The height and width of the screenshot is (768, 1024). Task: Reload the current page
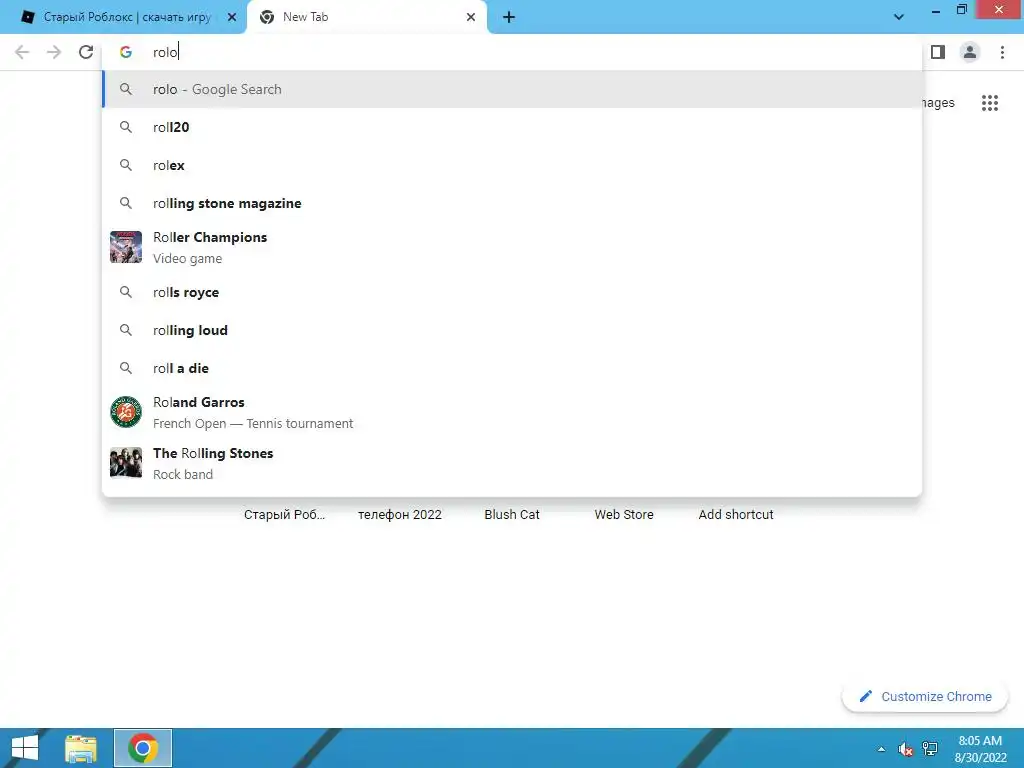86,52
